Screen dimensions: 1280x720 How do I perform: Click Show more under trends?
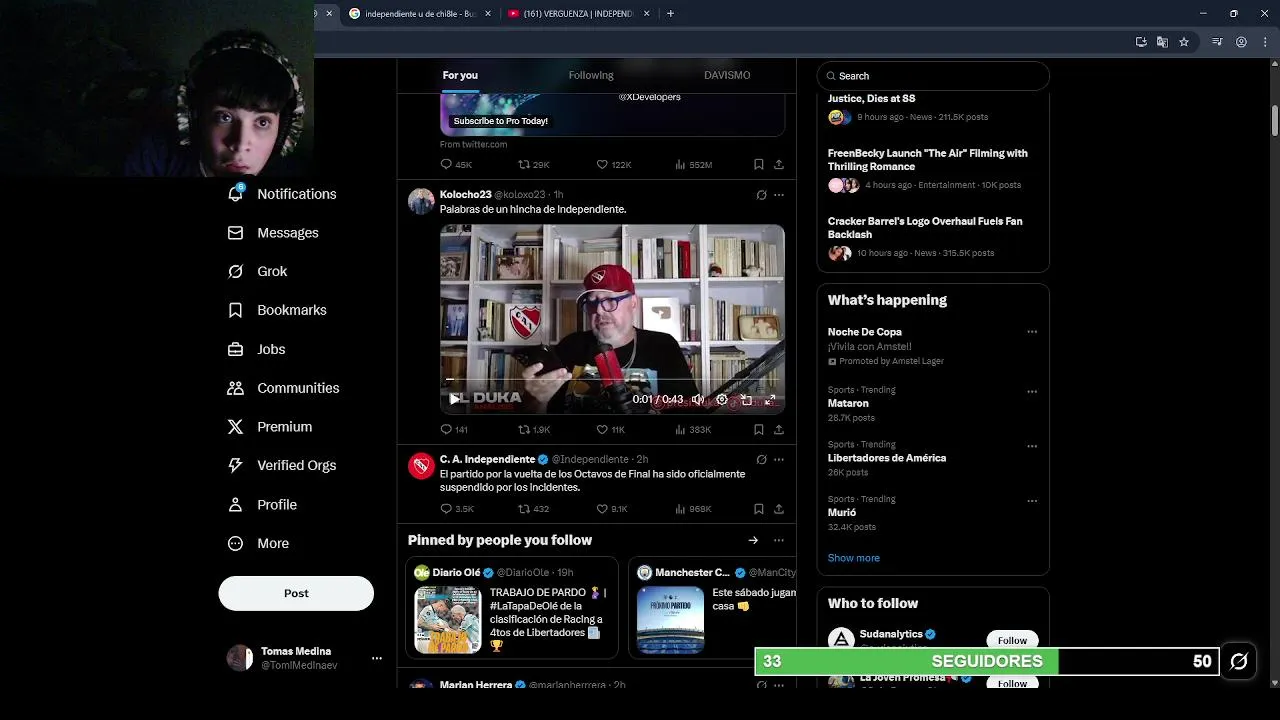(854, 558)
